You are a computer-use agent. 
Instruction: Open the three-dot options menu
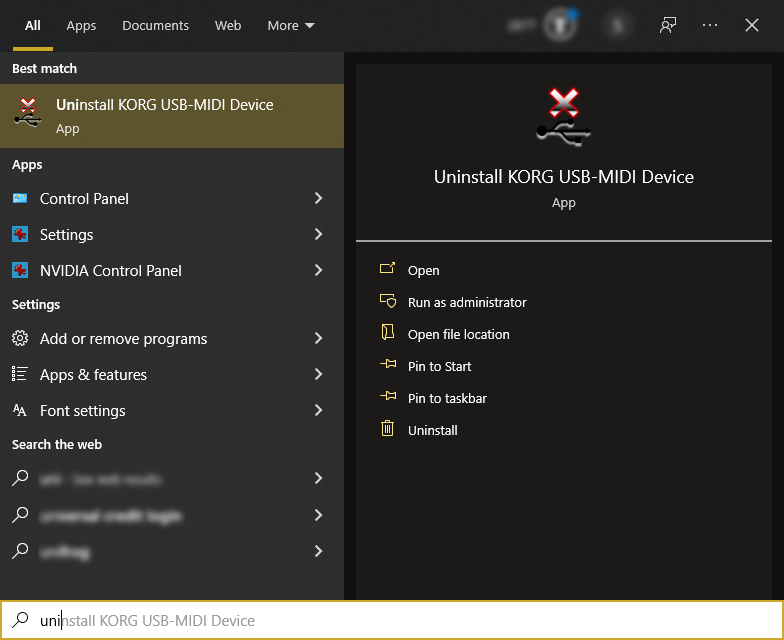tap(710, 25)
